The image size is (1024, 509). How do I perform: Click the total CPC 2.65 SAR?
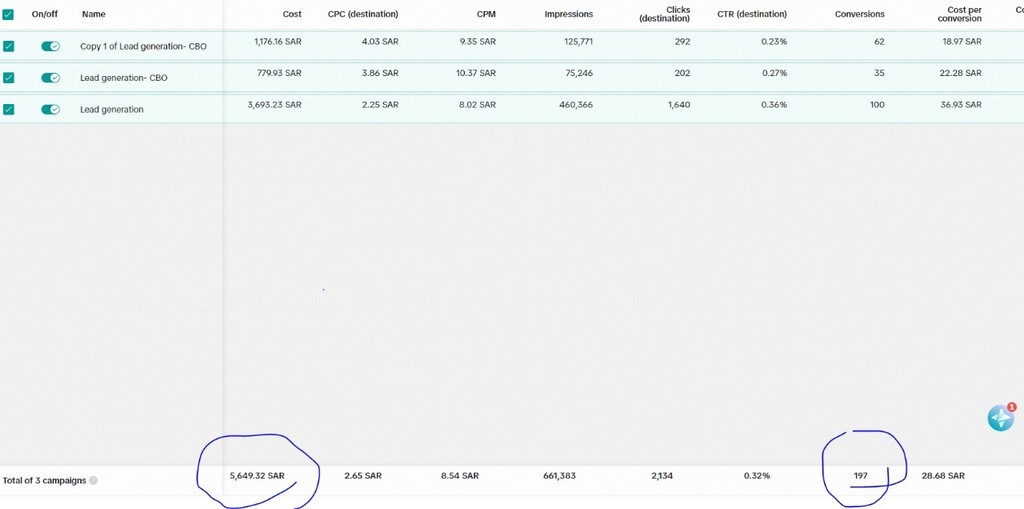pyautogui.click(x=363, y=476)
